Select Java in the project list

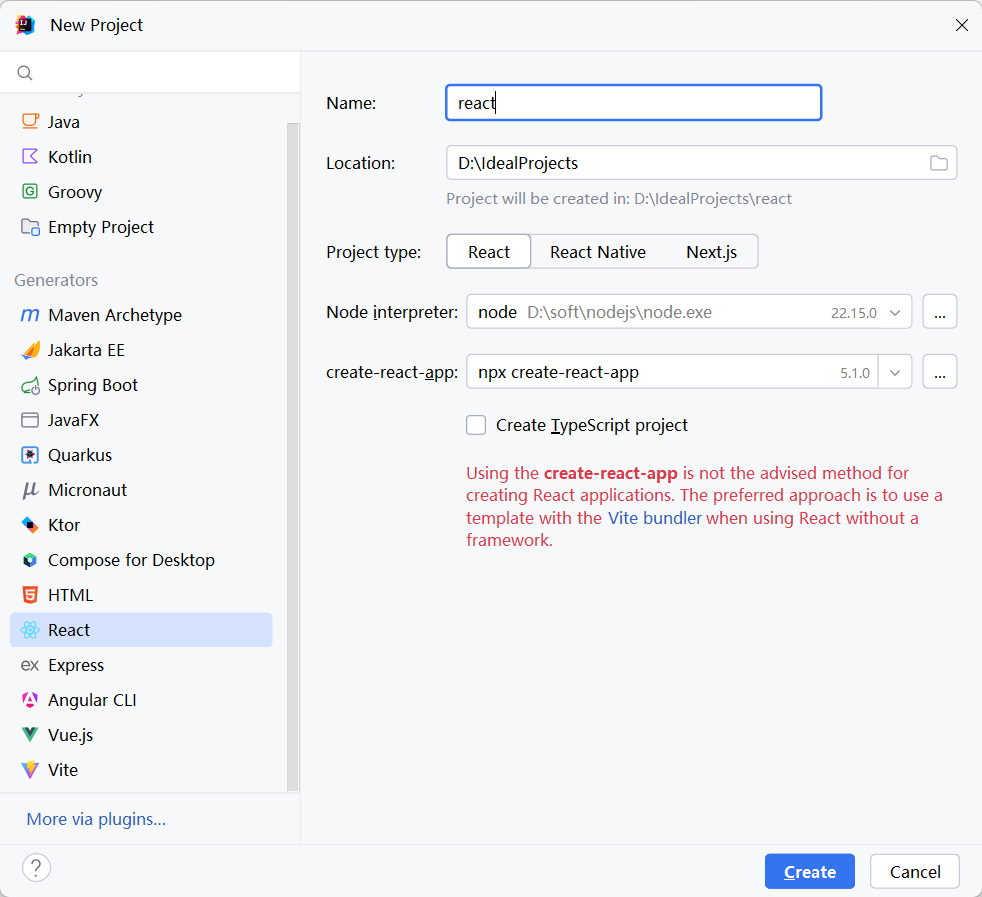click(x=142, y=122)
